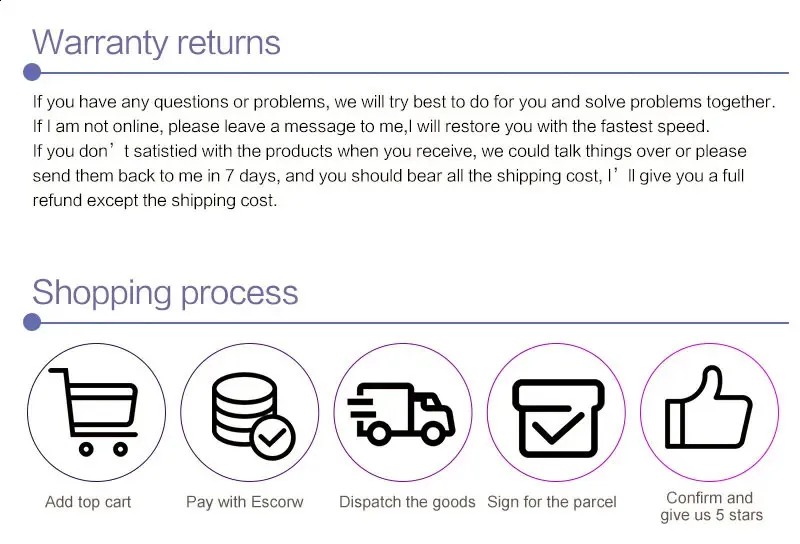Click the "Pay with Escorw" label
800x544 pixels.
[244, 502]
